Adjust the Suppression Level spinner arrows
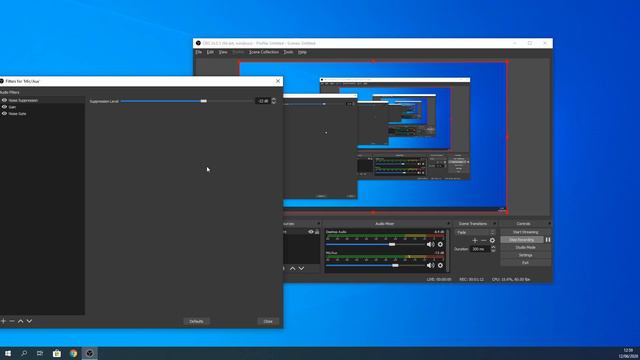Viewport: 640px width, 360px height. point(274,101)
